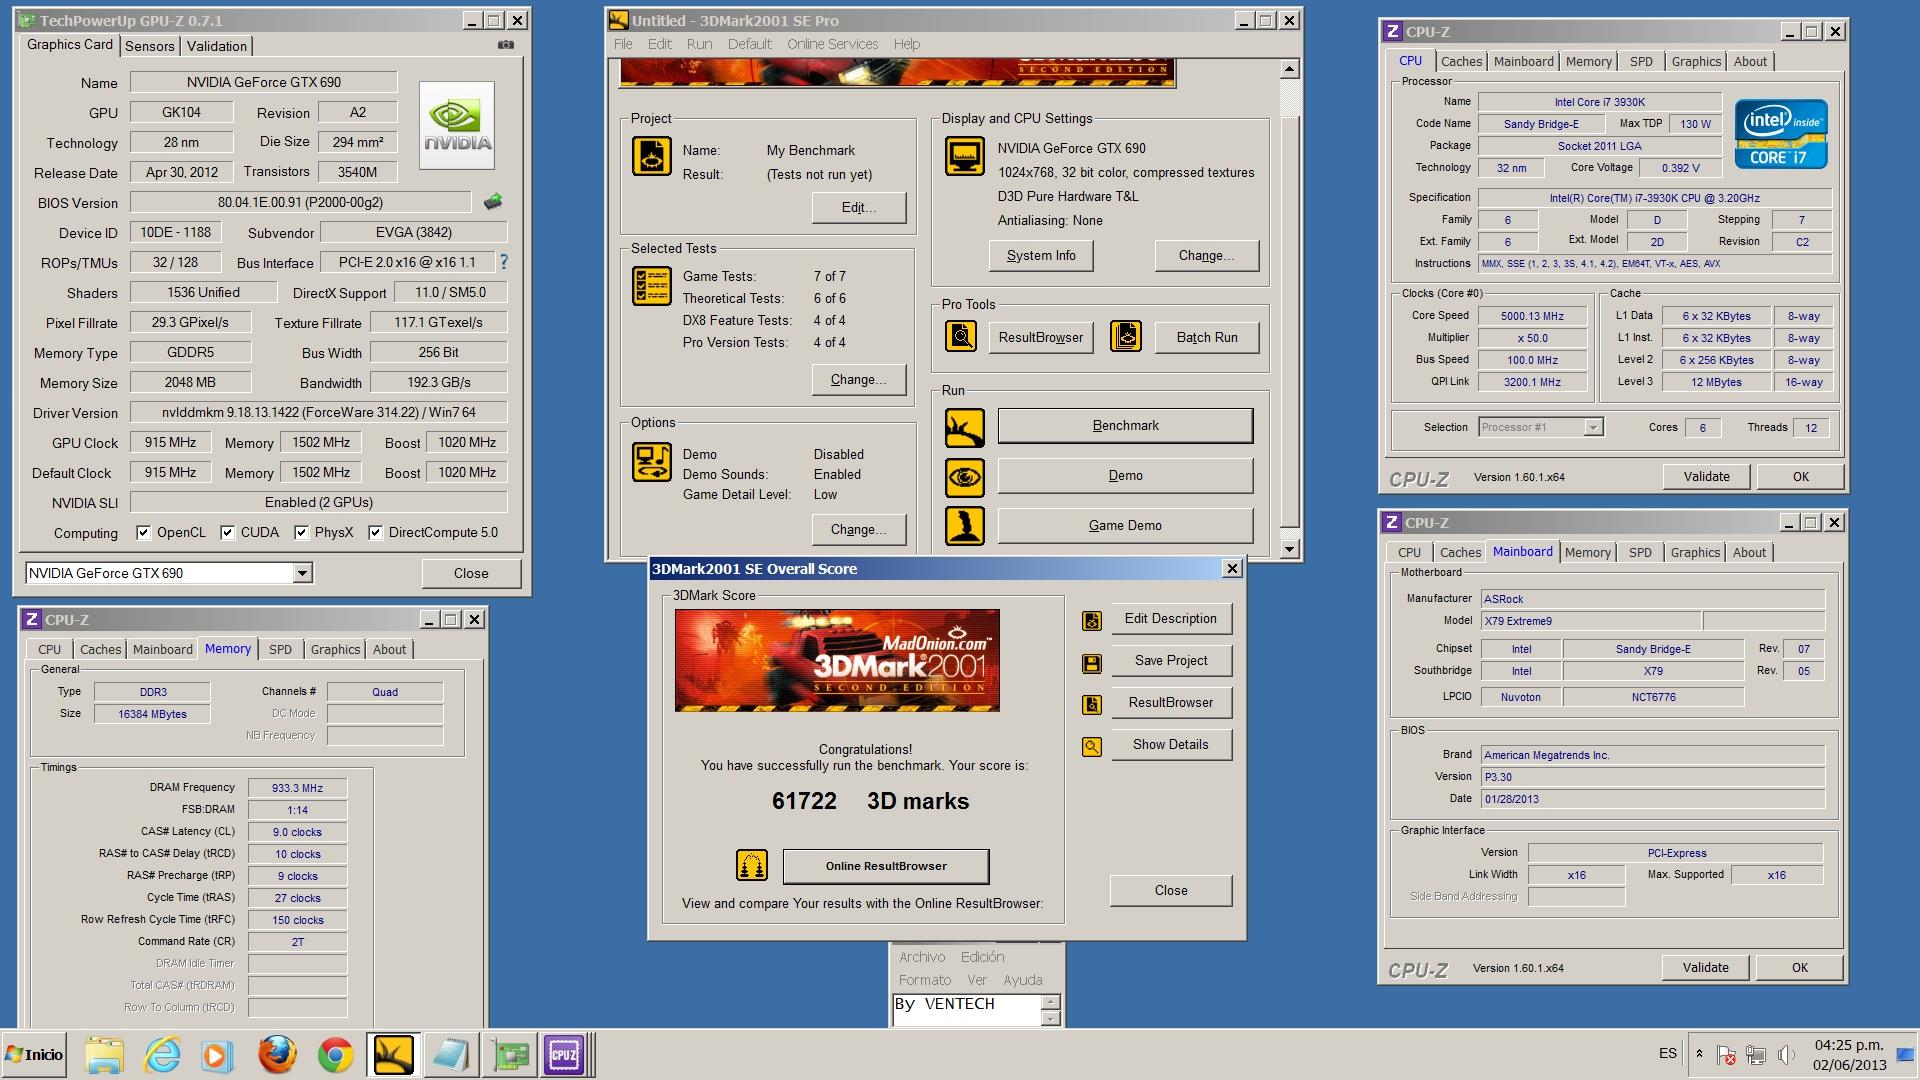Viewport: 1920px width, 1080px height.
Task: Launch Internet Explorer from the taskbar
Action: pos(162,1055)
